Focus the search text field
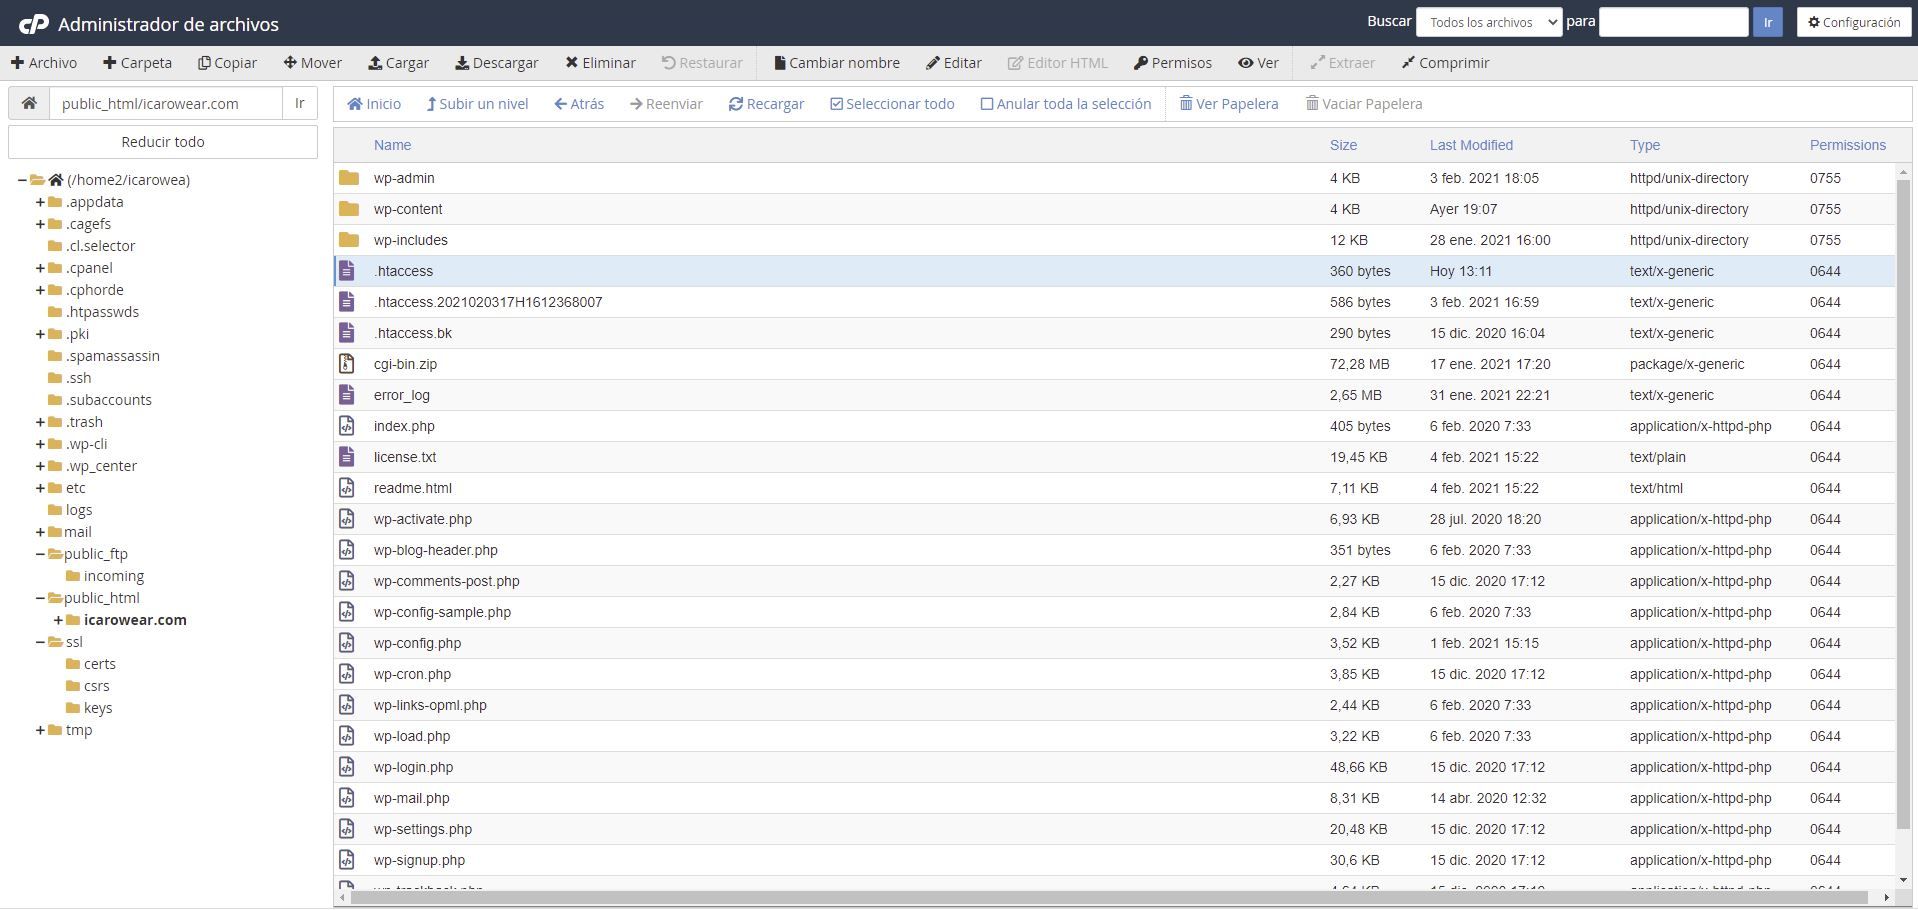The height and width of the screenshot is (910, 1918). tap(1673, 22)
